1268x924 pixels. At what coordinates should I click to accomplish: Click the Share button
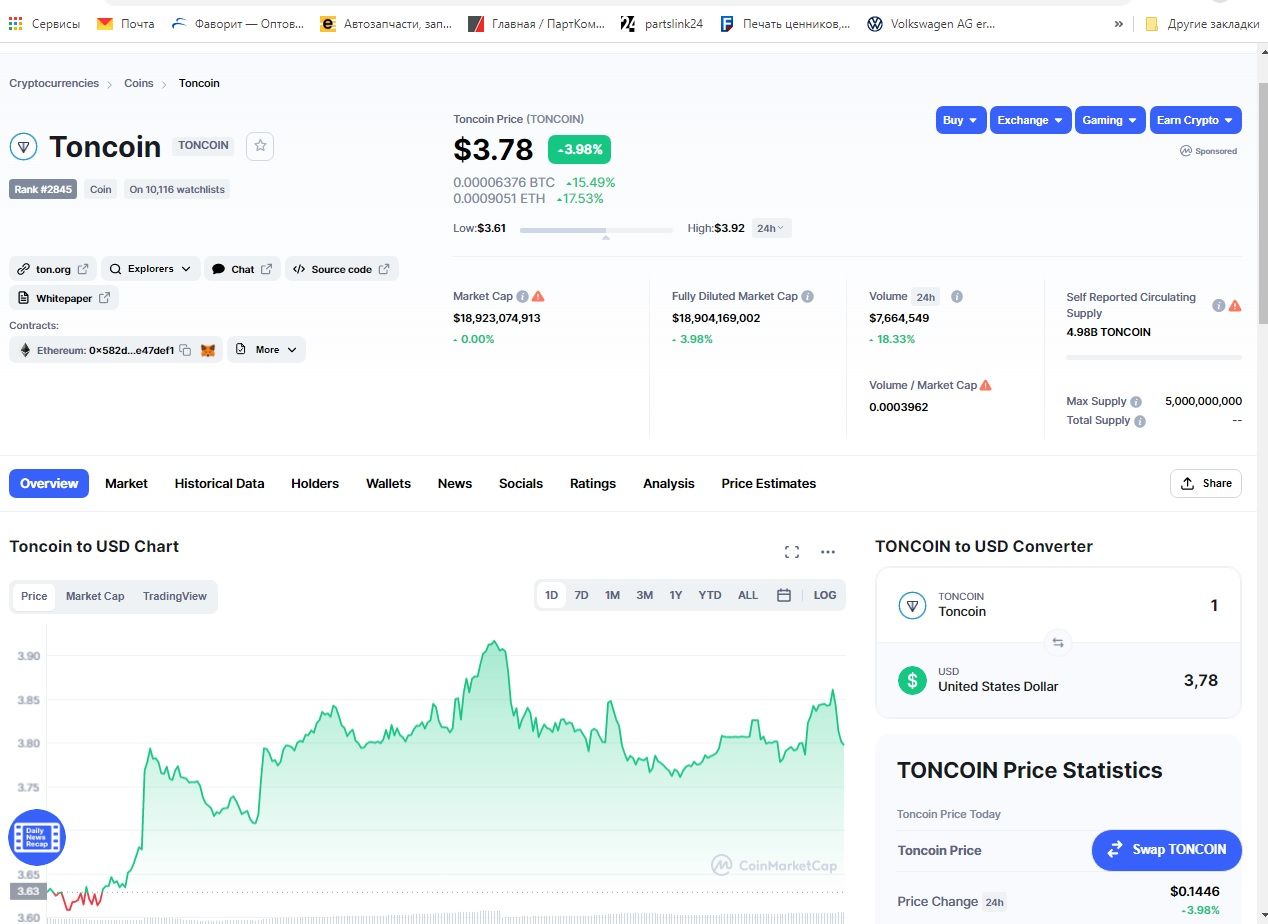click(1206, 483)
